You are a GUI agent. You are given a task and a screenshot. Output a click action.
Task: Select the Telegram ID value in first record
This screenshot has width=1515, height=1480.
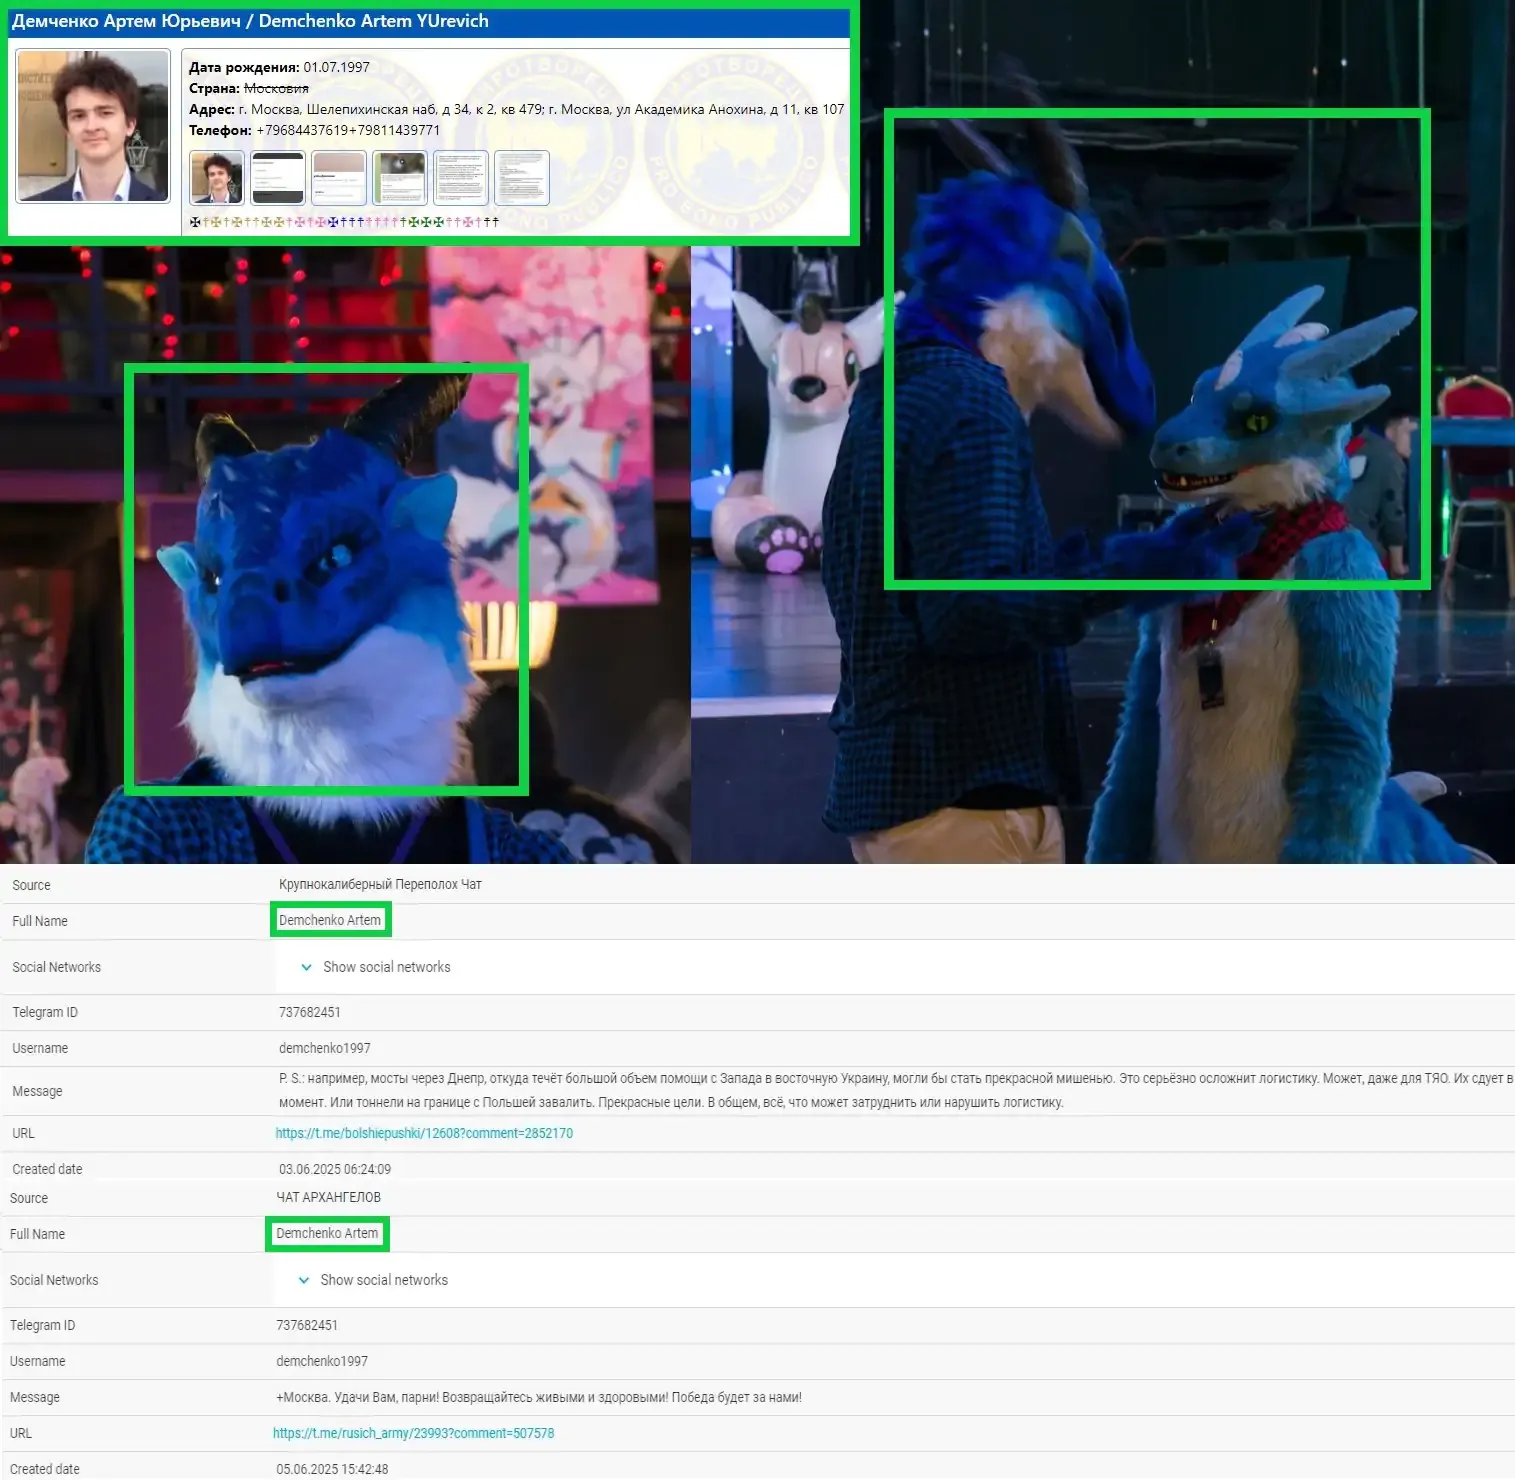309,1012
